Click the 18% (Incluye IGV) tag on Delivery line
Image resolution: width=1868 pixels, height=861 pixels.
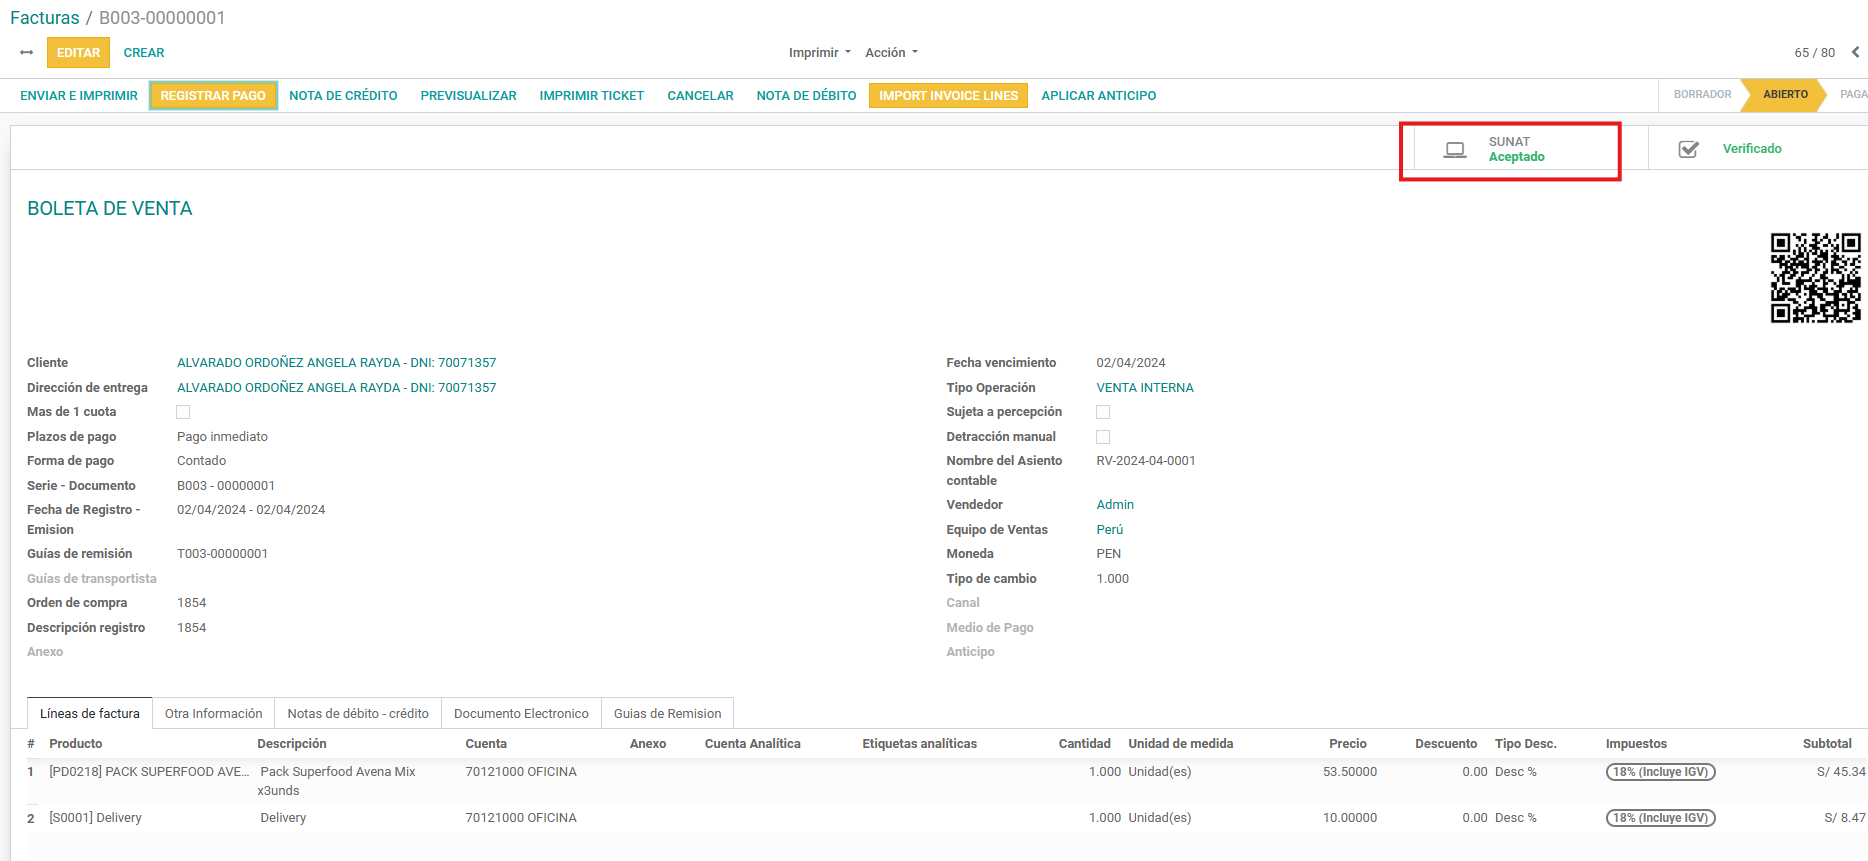(x=1660, y=818)
